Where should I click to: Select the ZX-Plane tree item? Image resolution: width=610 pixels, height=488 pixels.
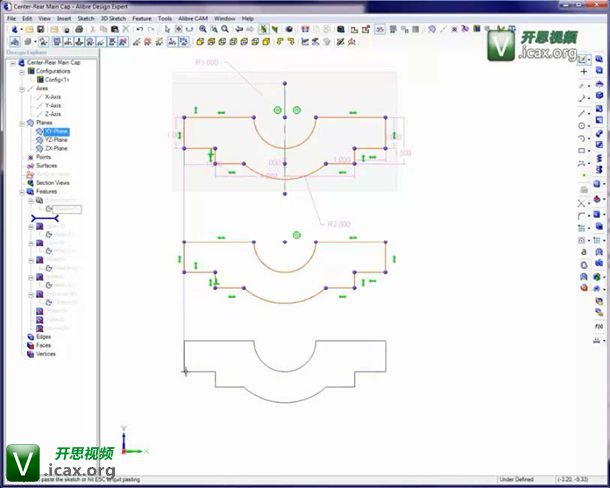click(56, 148)
